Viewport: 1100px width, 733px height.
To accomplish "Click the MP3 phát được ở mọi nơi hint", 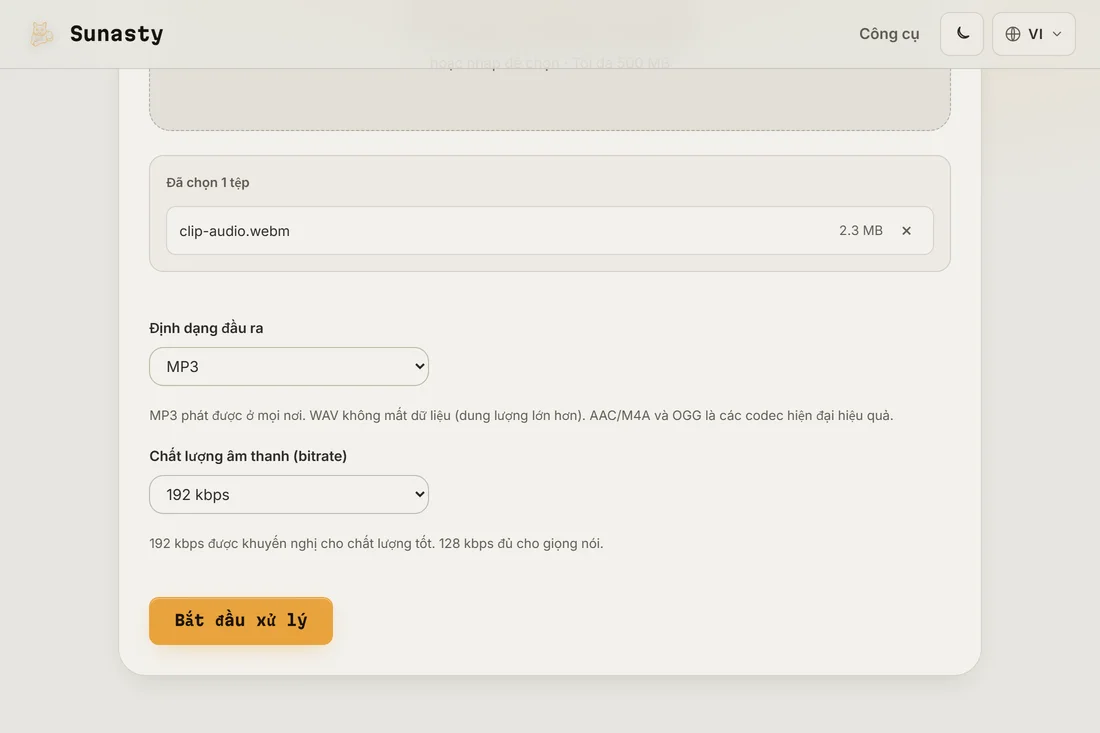I will tap(521, 415).
